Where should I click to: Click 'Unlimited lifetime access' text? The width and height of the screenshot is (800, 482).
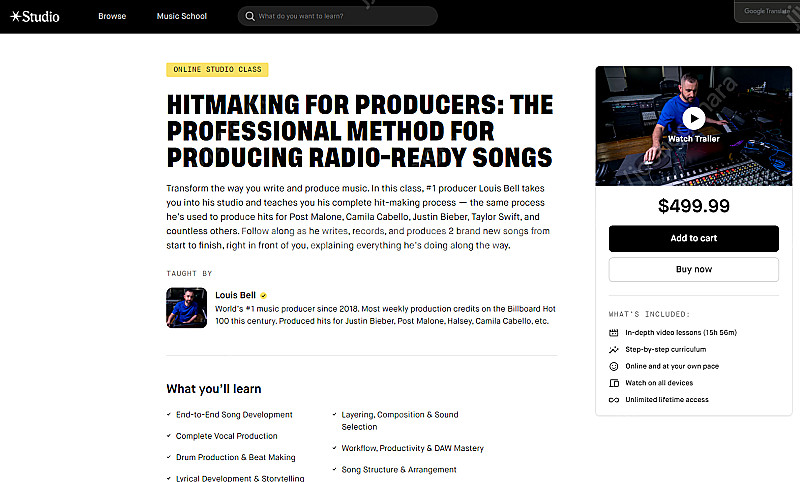667,400
